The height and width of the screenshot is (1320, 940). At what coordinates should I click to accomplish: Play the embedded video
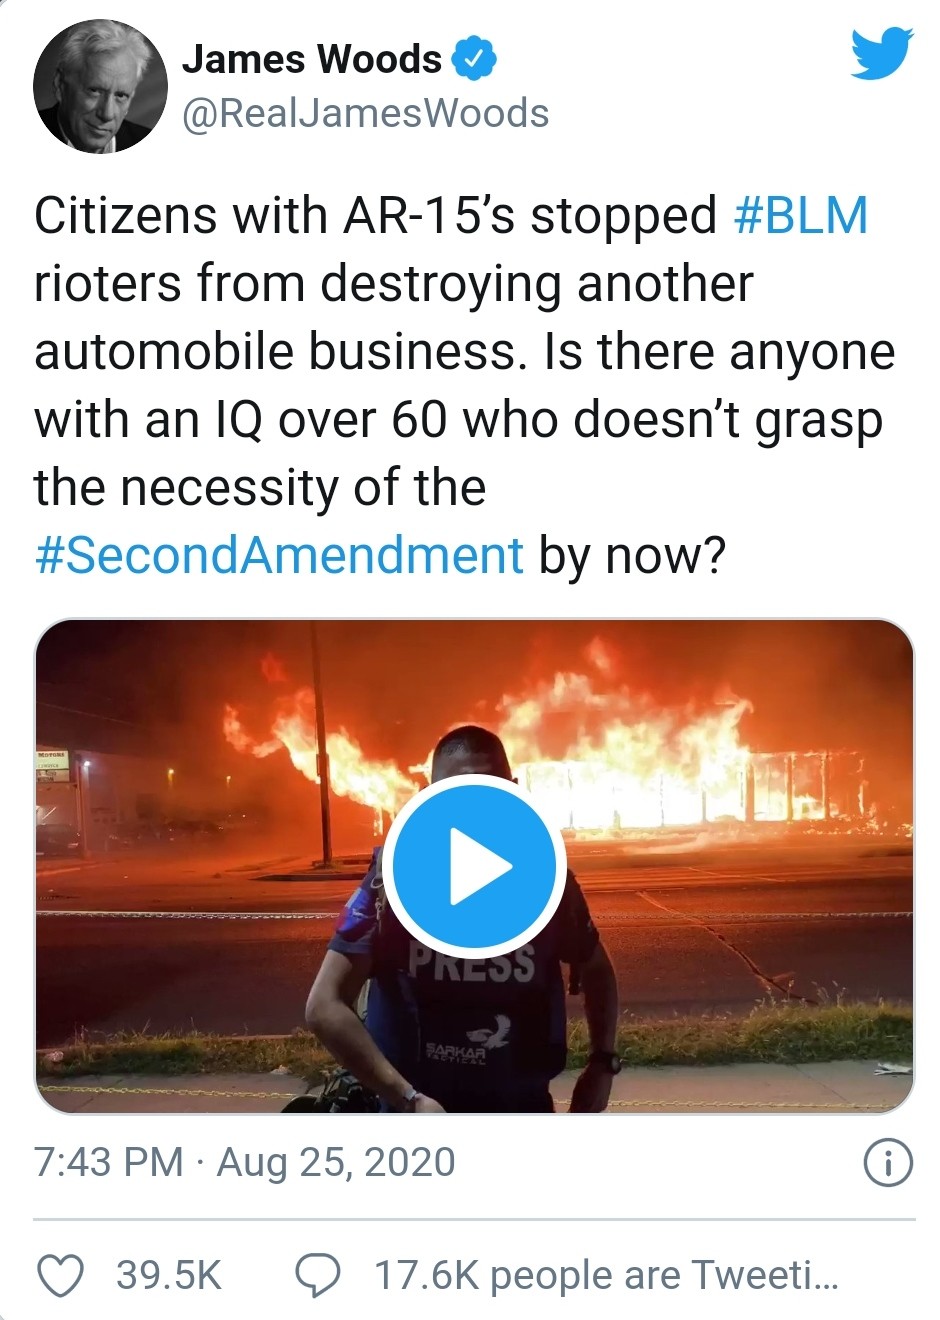474,866
